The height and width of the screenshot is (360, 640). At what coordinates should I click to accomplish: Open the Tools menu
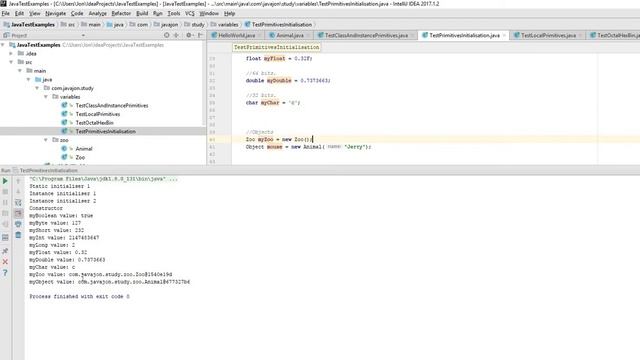tap(174, 13)
